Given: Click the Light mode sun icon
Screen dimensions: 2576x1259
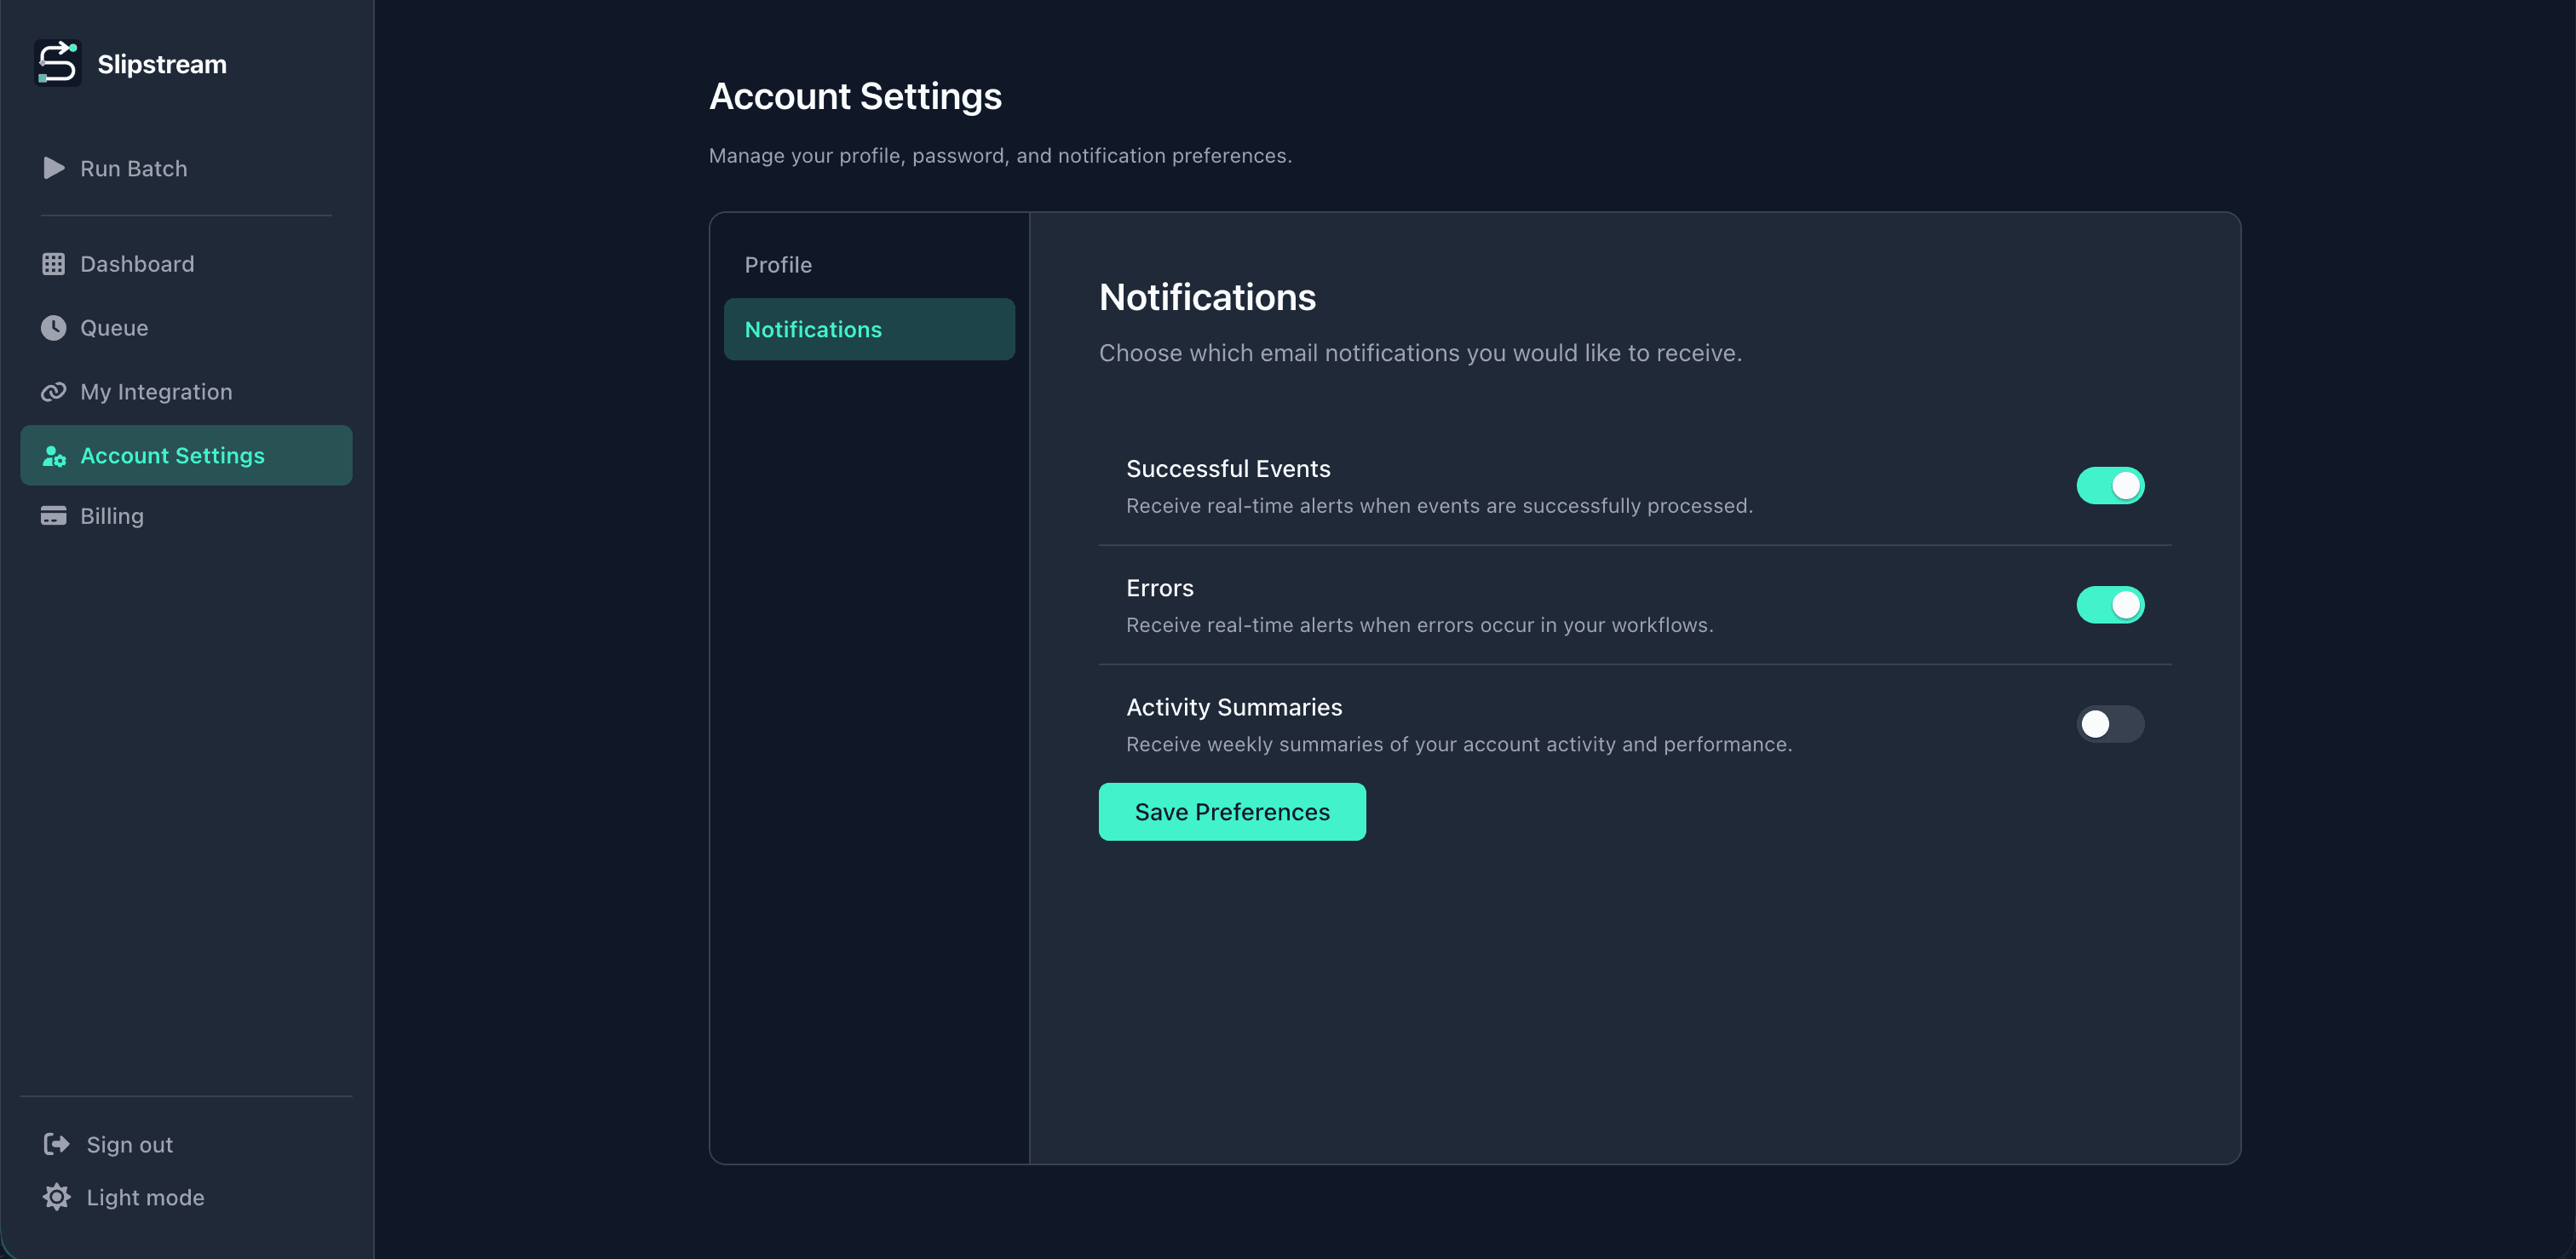Looking at the screenshot, I should point(57,1197).
